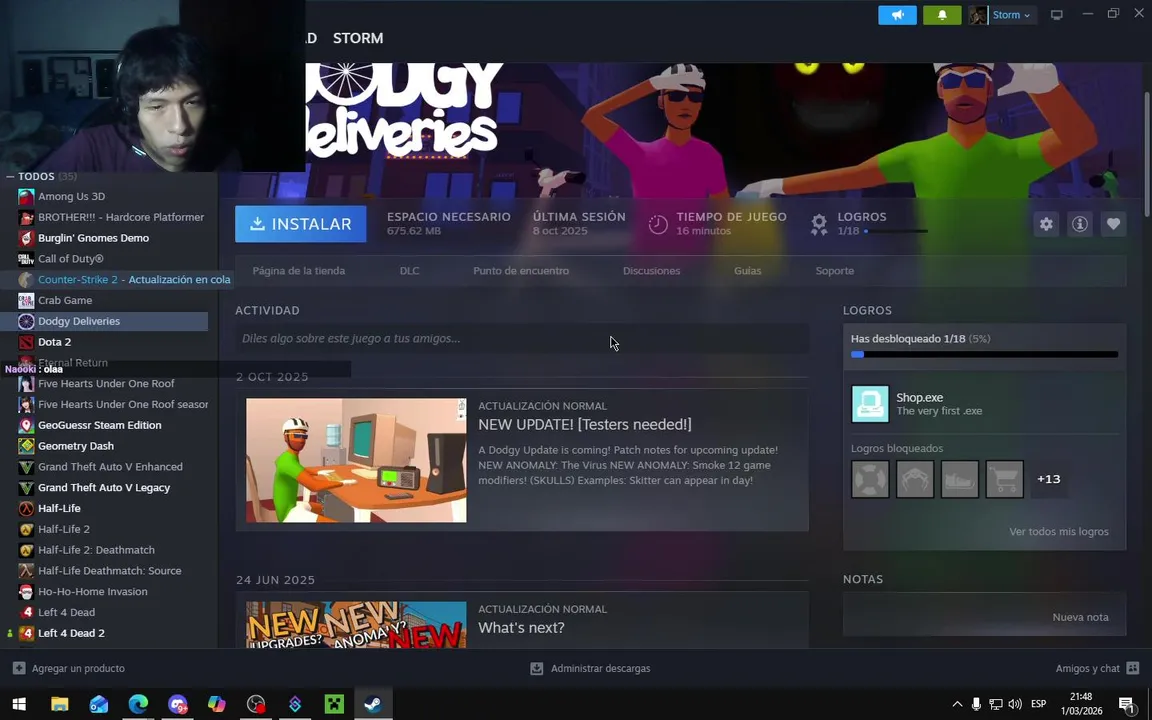The width and height of the screenshot is (1152, 720).
Task: Open the Guías tab
Action: pyautogui.click(x=747, y=271)
